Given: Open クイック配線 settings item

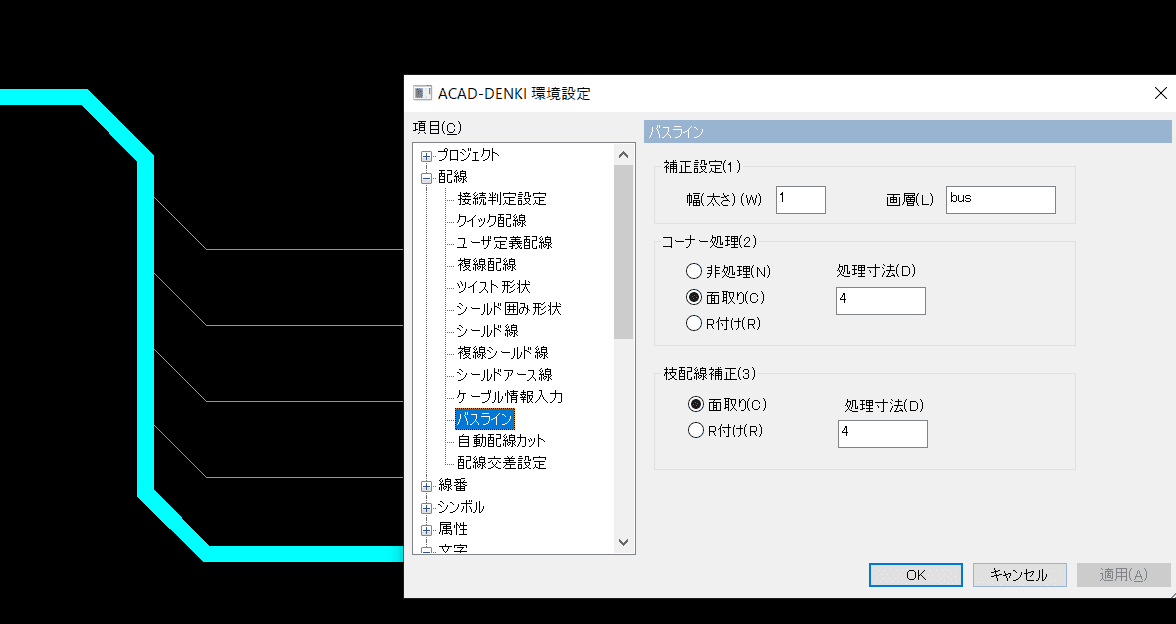Looking at the screenshot, I should click(x=491, y=220).
